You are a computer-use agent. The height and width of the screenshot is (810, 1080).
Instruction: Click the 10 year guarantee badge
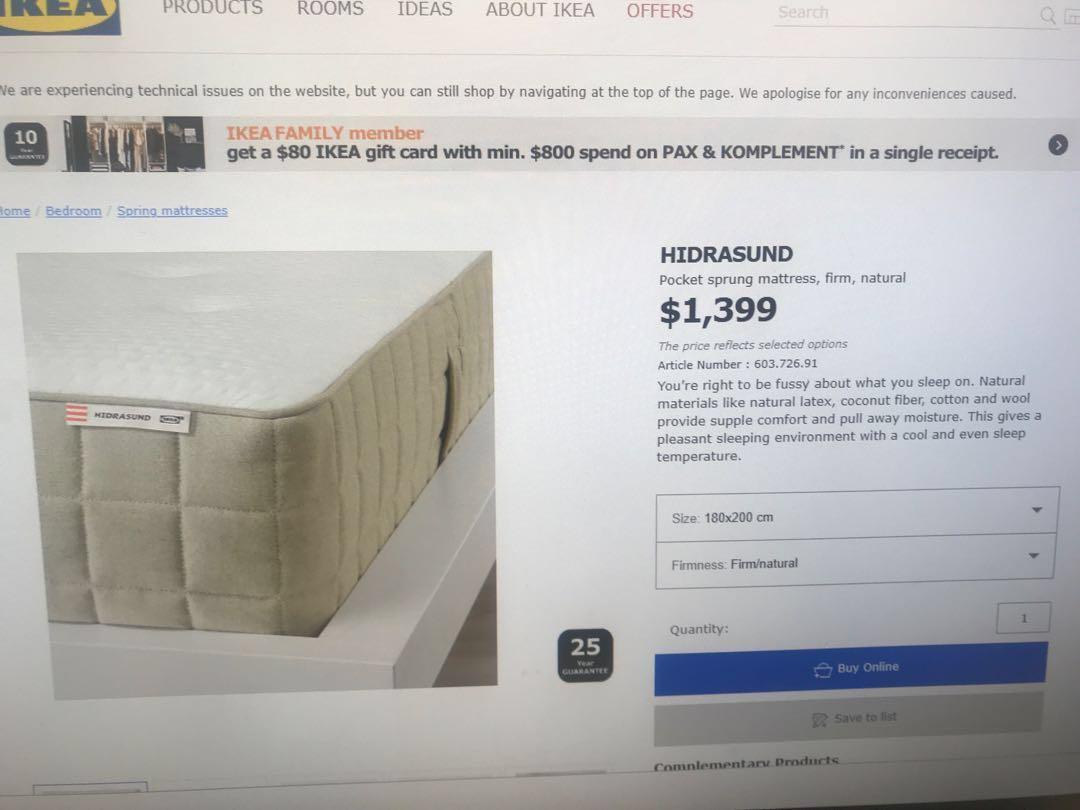click(x=26, y=143)
